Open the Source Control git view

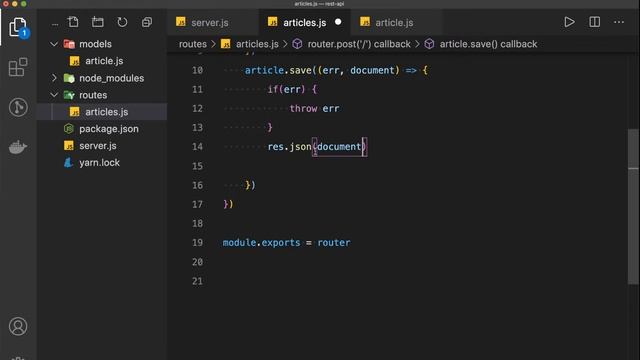click(18, 107)
